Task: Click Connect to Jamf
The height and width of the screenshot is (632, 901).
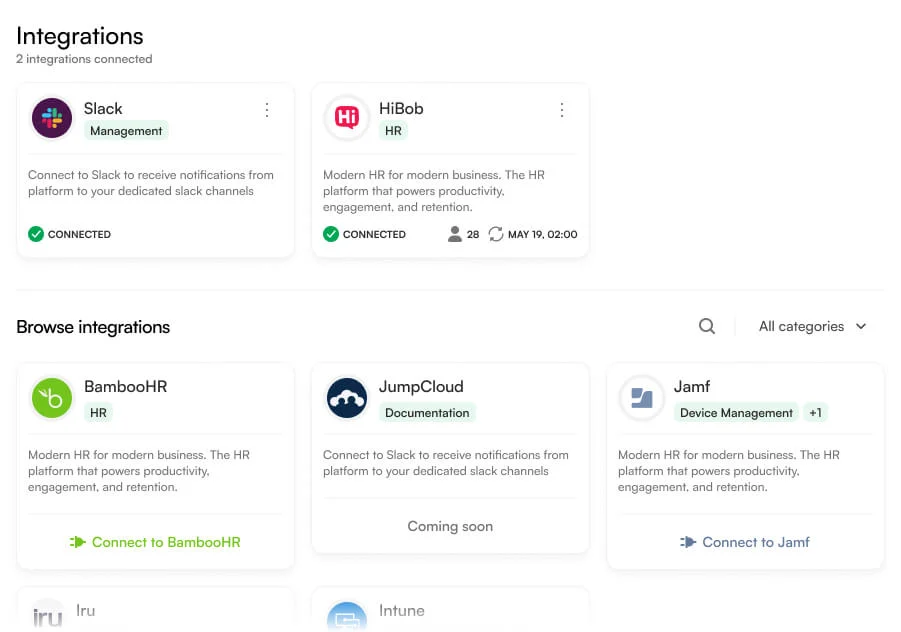Action: (x=744, y=542)
